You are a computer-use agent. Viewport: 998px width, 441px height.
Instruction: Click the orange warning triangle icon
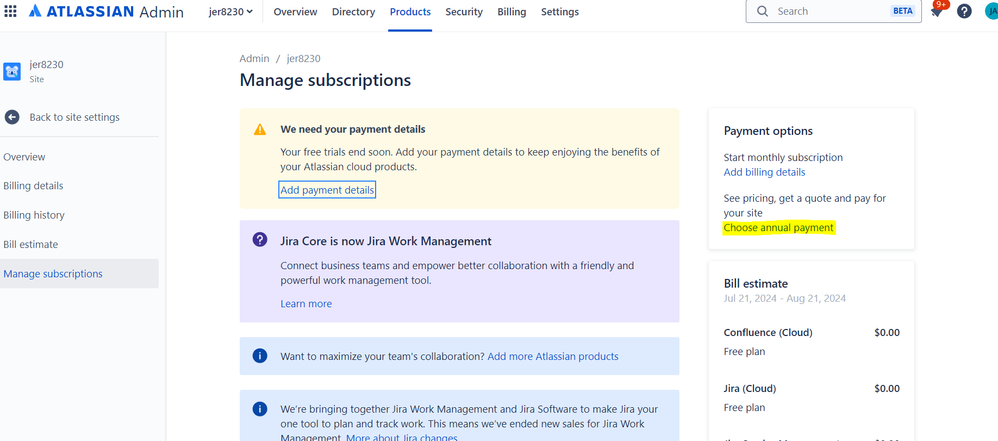260,129
